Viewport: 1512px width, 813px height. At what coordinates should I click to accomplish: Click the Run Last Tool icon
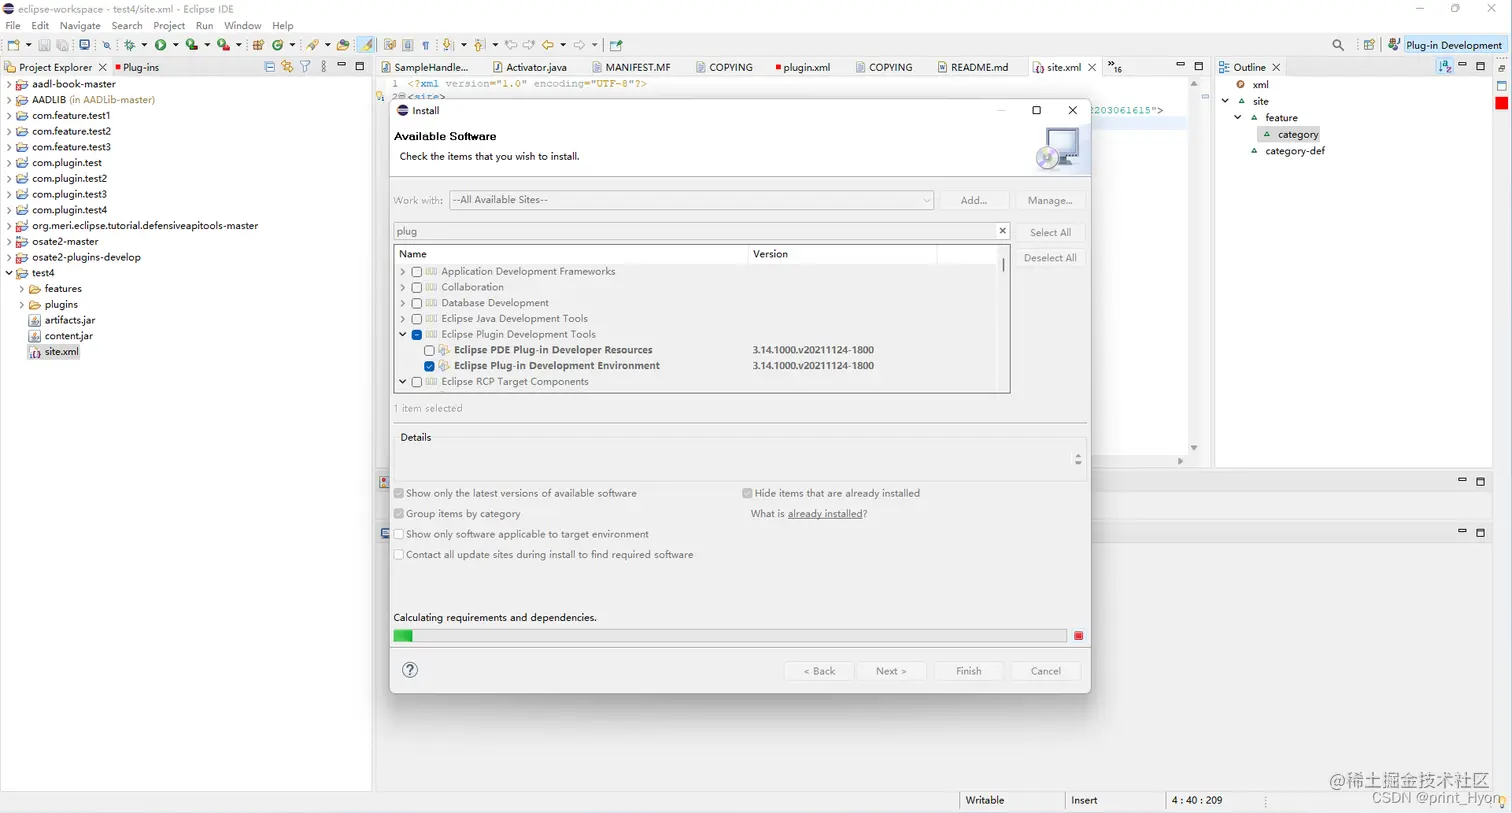coord(224,45)
